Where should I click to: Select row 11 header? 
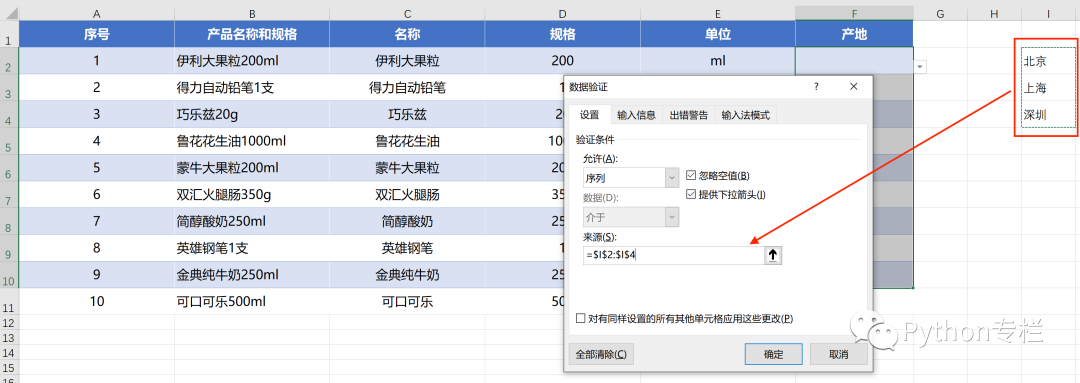(9, 302)
